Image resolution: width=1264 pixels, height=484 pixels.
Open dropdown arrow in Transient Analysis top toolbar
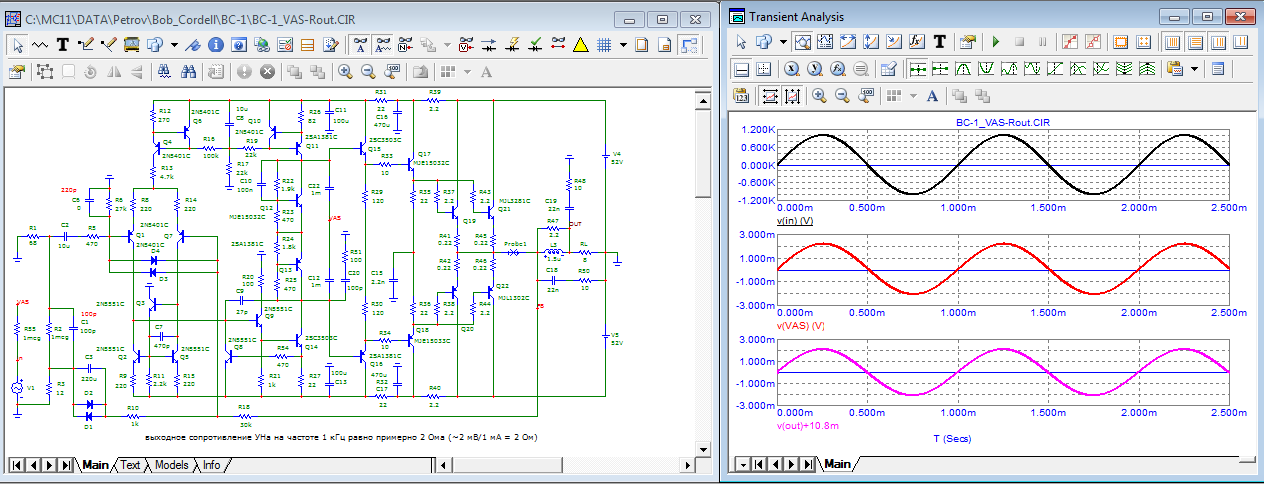(x=784, y=42)
